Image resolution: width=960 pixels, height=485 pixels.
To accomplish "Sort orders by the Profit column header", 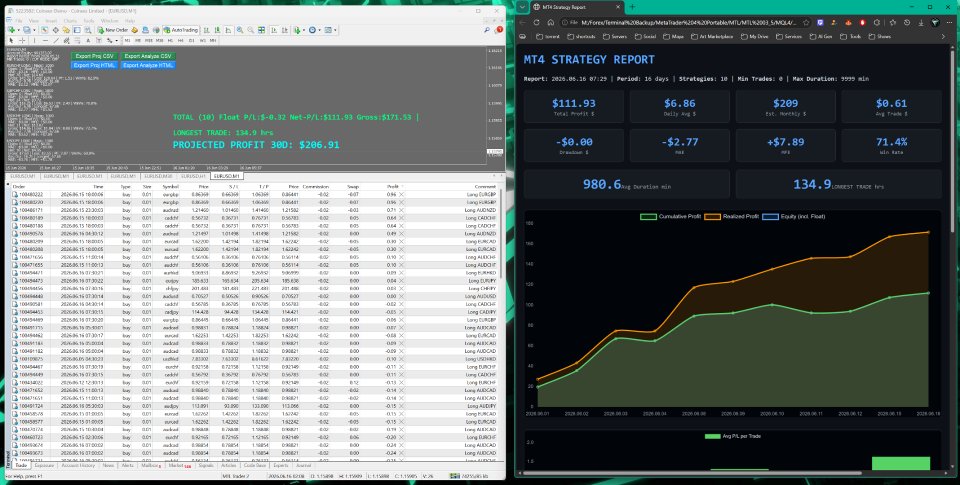I will coord(392,186).
